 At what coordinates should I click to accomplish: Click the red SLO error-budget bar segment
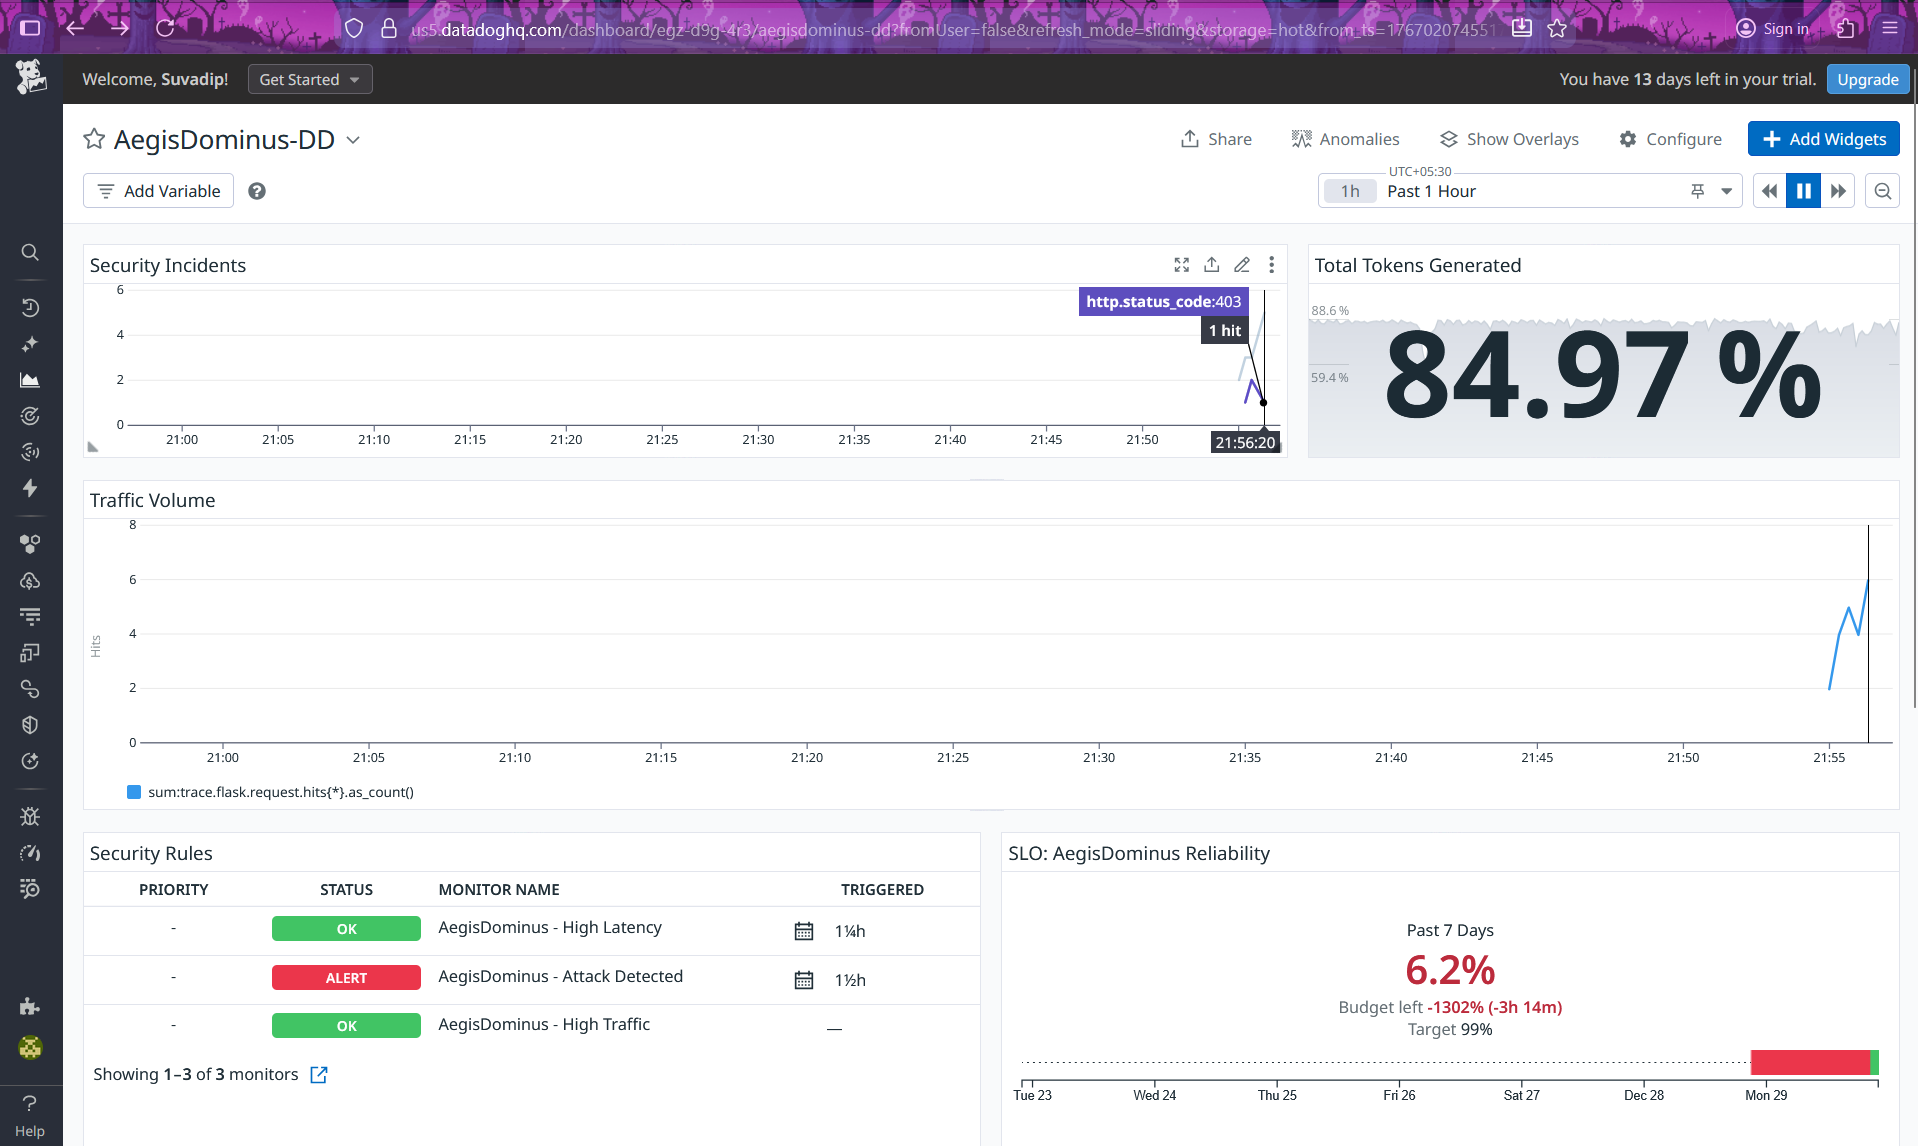click(x=1810, y=1062)
